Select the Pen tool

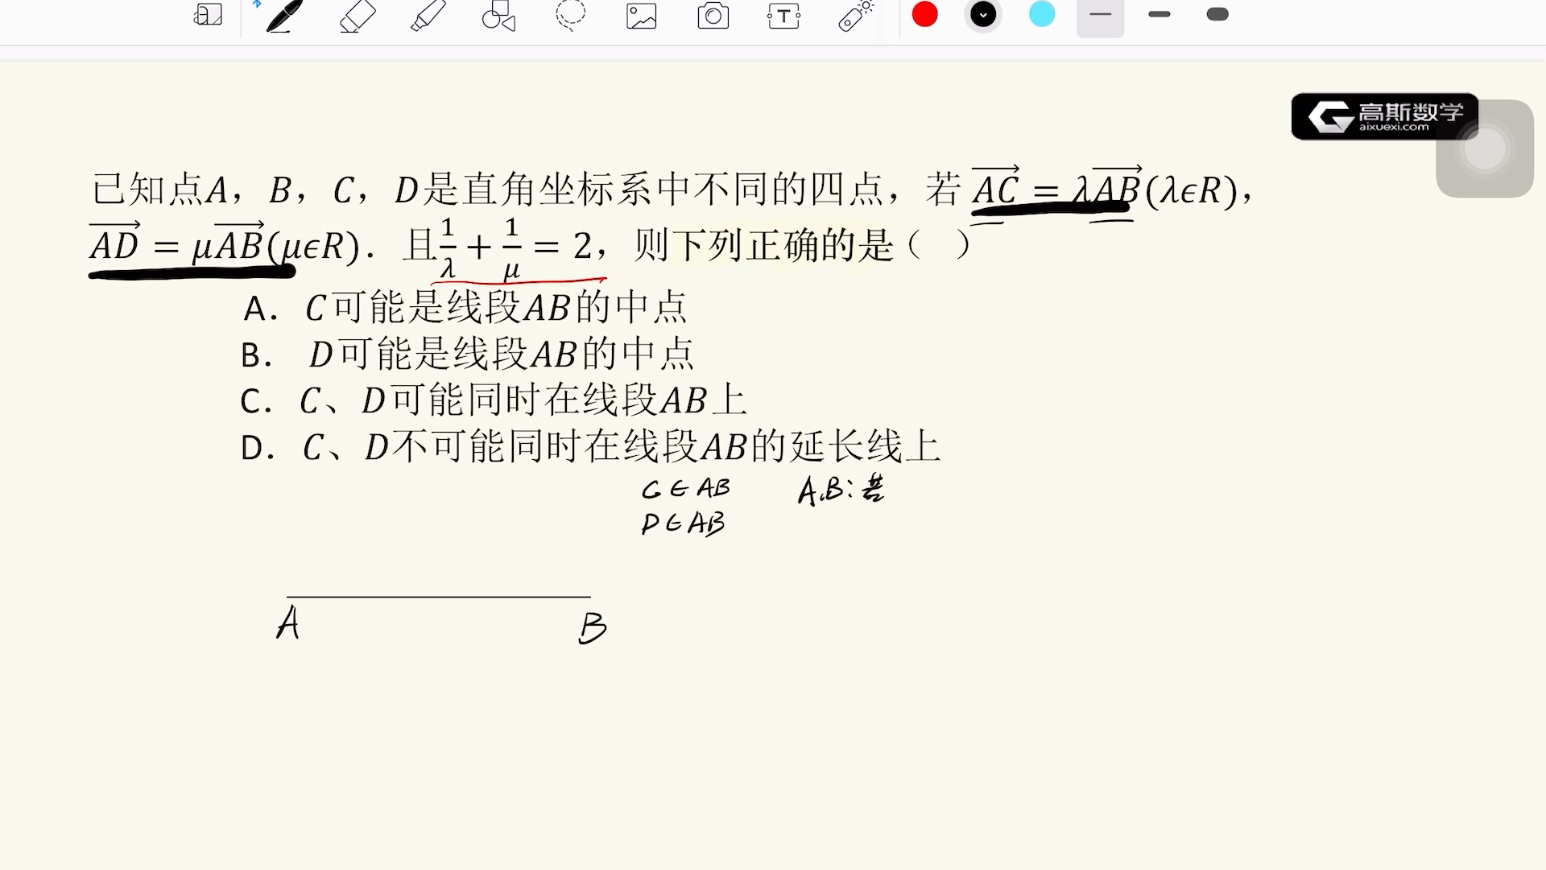point(283,16)
